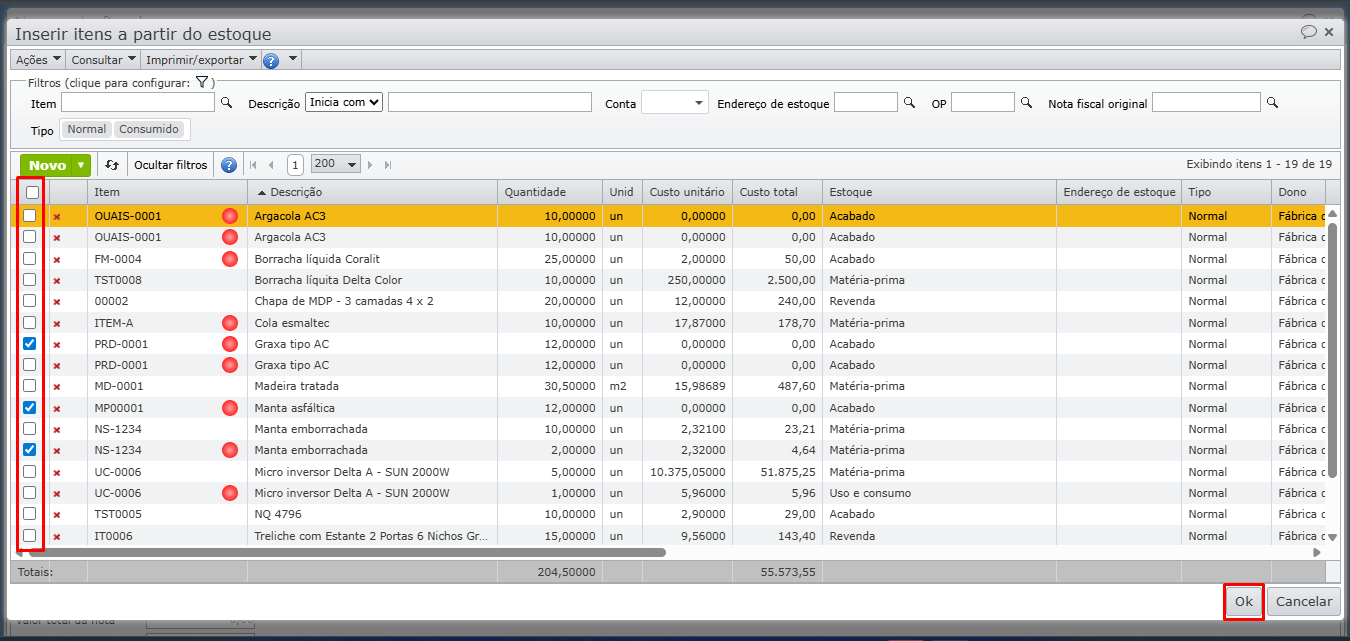Click the Cancelar button
Screen dimensions: 1350x641
(x=1303, y=601)
